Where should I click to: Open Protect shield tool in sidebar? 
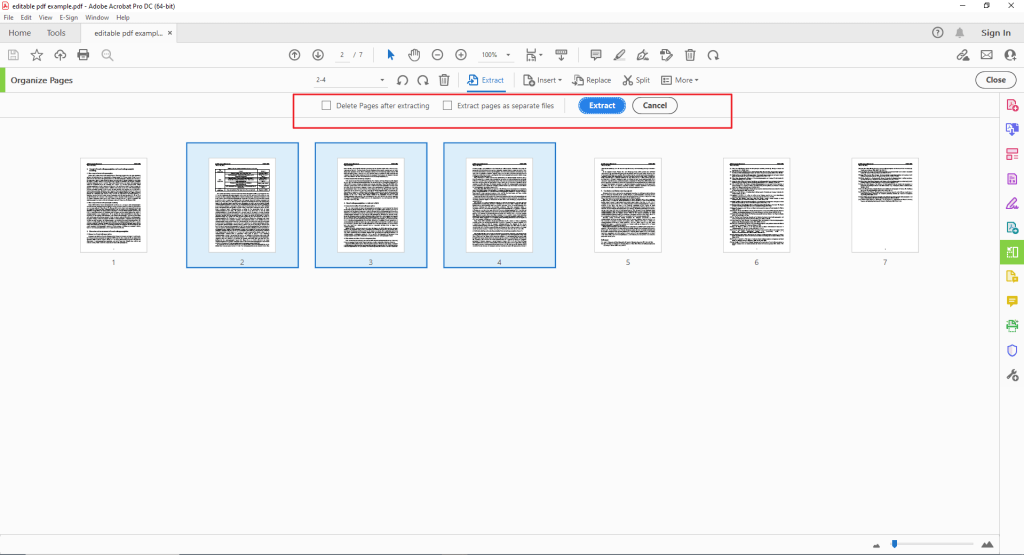(x=1012, y=351)
